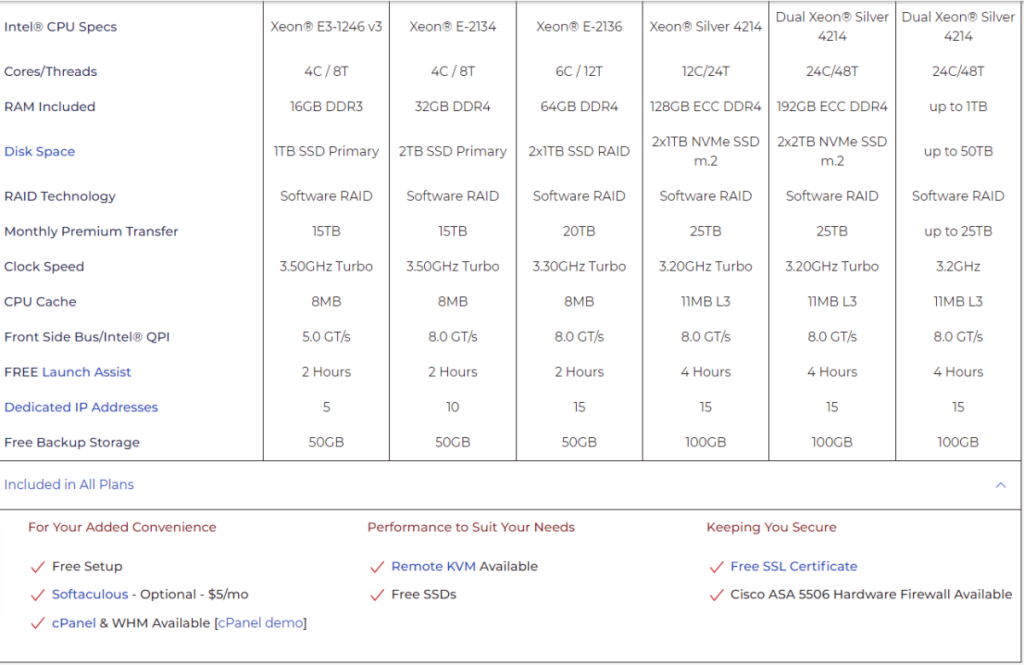
Task: Open the Disk Space link
Action: coord(39,151)
